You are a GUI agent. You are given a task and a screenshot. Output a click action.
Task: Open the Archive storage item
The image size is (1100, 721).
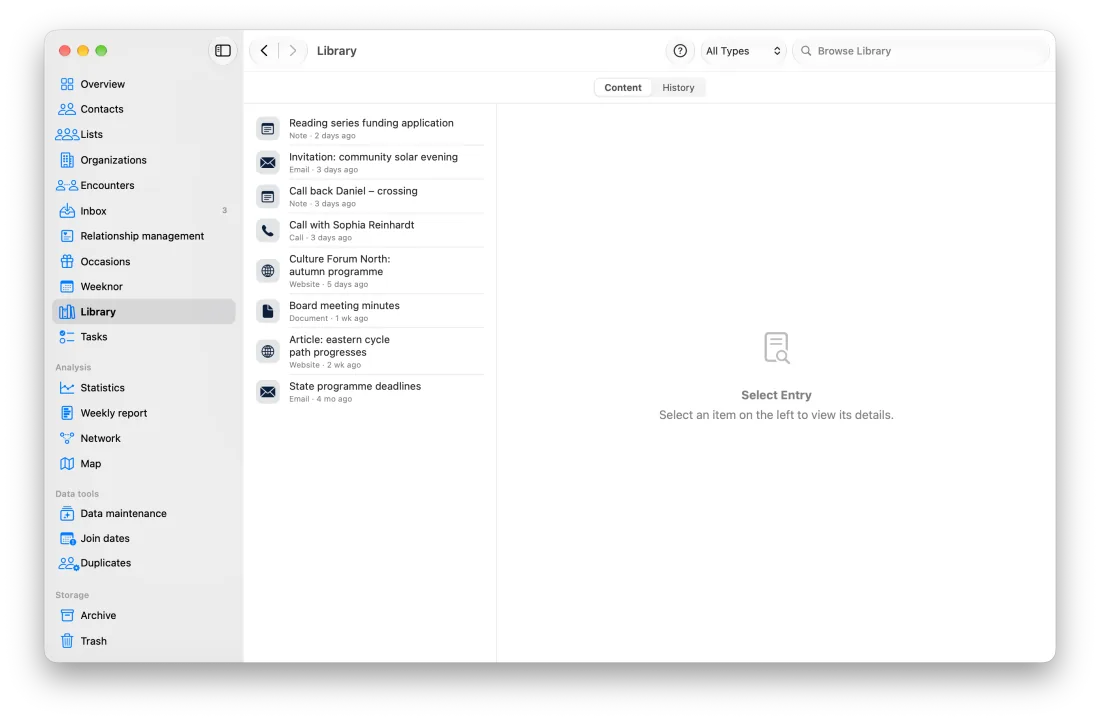144,615
